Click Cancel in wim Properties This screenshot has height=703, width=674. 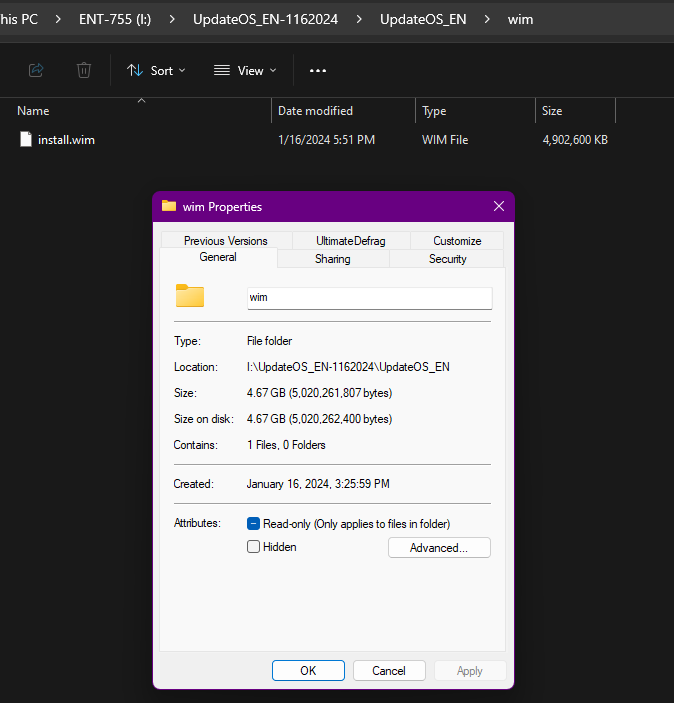point(389,670)
